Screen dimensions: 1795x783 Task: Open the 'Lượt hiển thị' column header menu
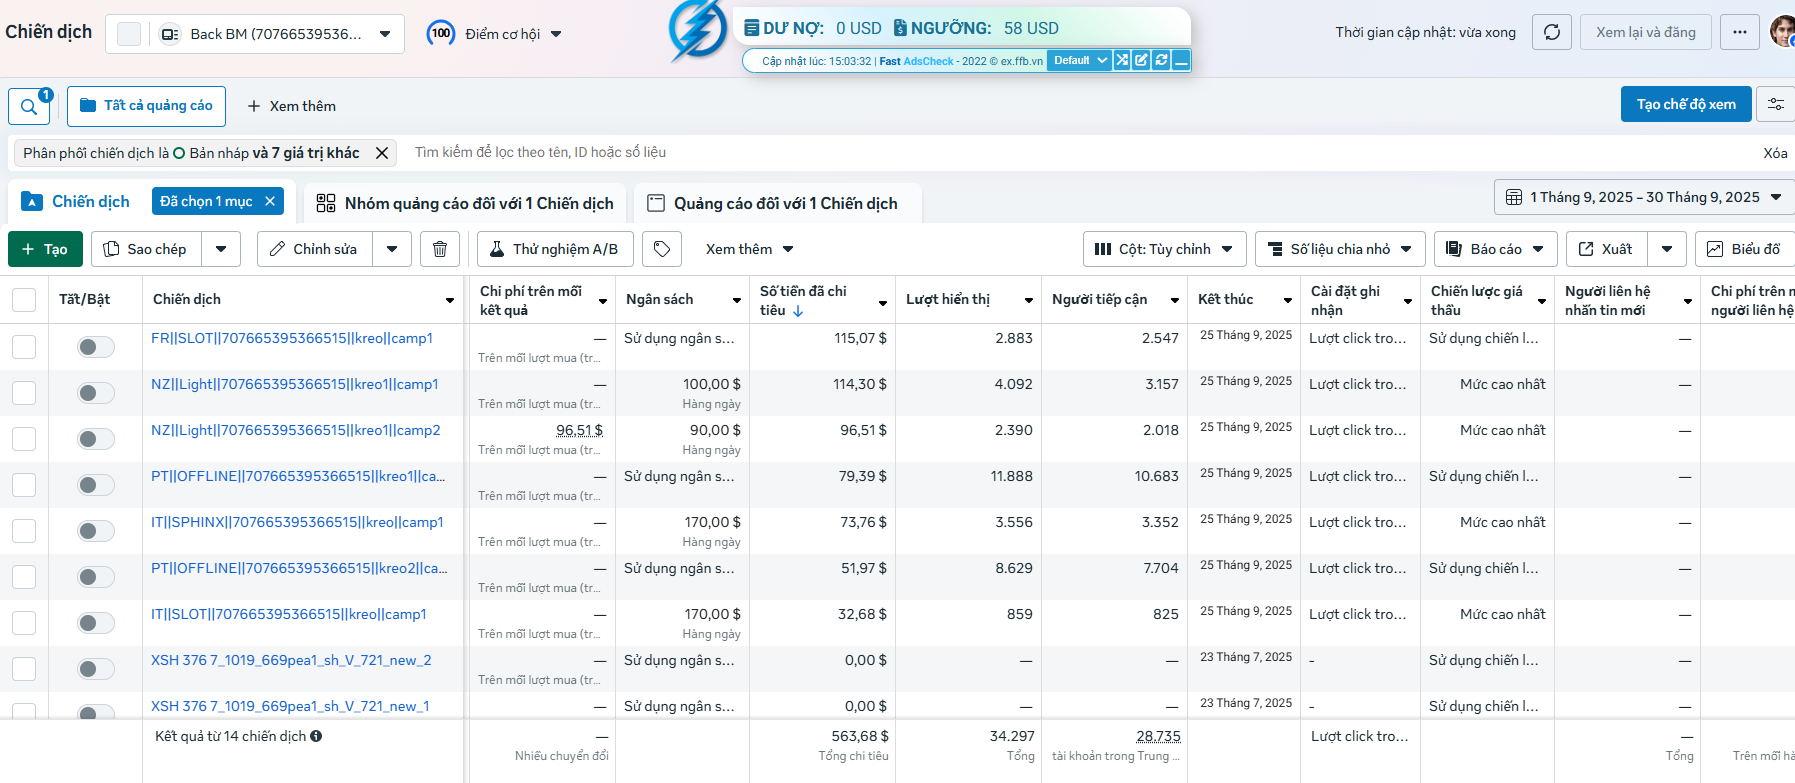point(1029,300)
